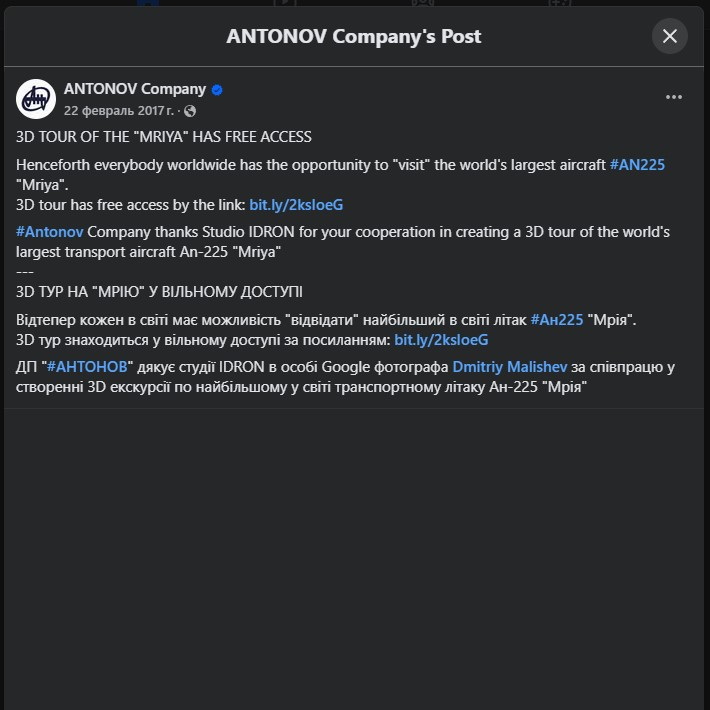
Task: Click the blue verified badge icon
Action: coord(217,89)
